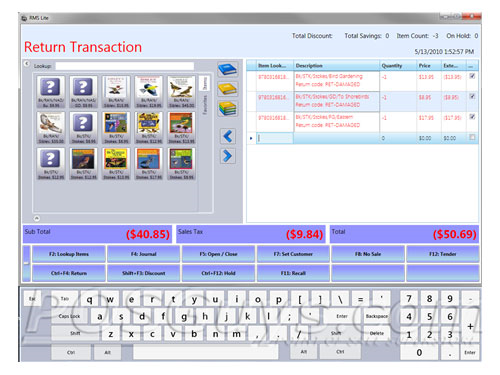Image resolution: width=500 pixels, height=375 pixels.
Task: Go to next page with right arrow
Action: click(x=228, y=156)
